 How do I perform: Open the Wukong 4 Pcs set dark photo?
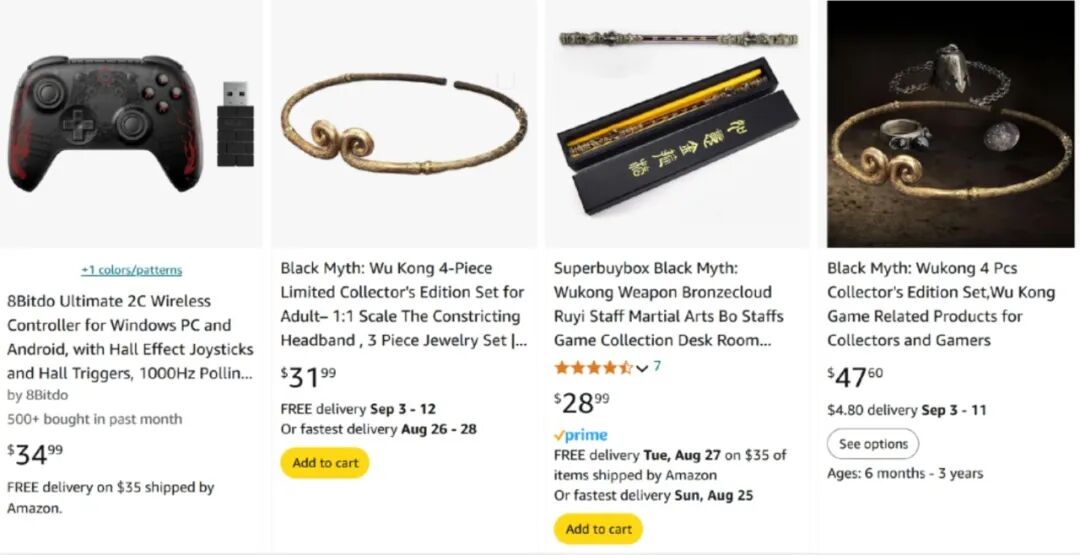tap(953, 124)
